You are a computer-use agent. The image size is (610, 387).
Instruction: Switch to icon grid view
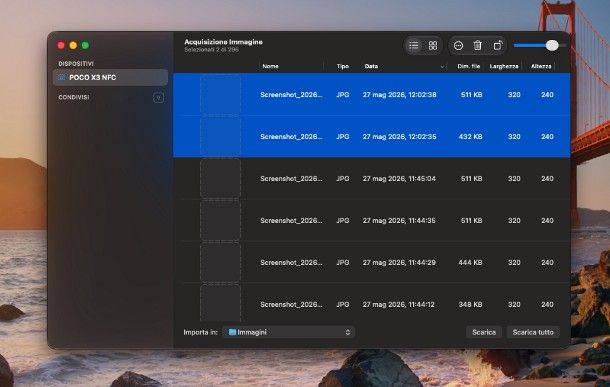(x=433, y=46)
